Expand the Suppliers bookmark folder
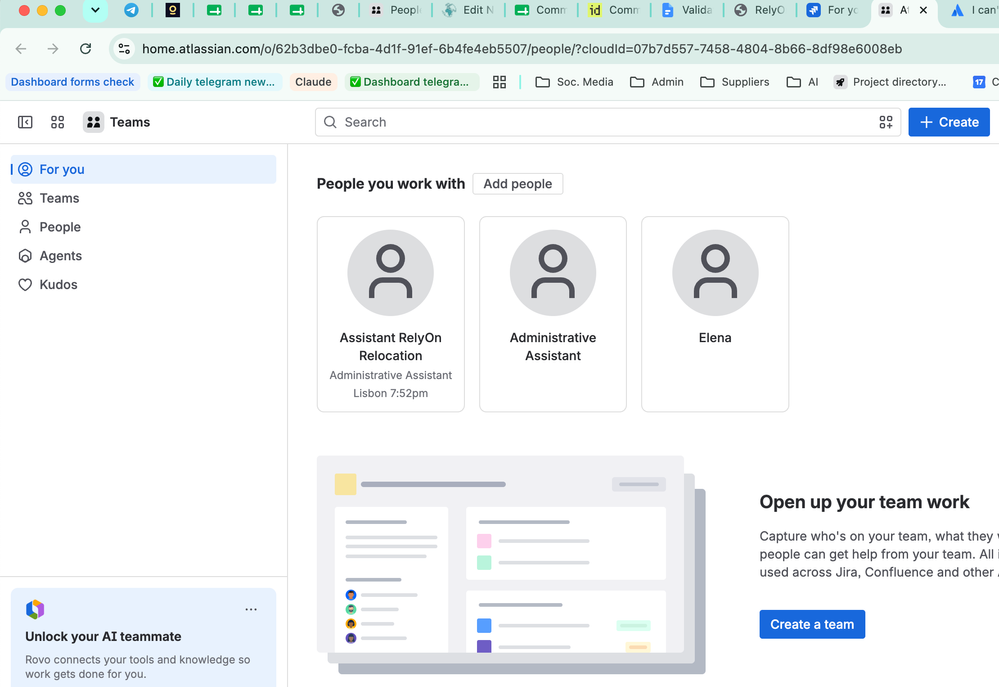This screenshot has height=687, width=999. click(735, 82)
